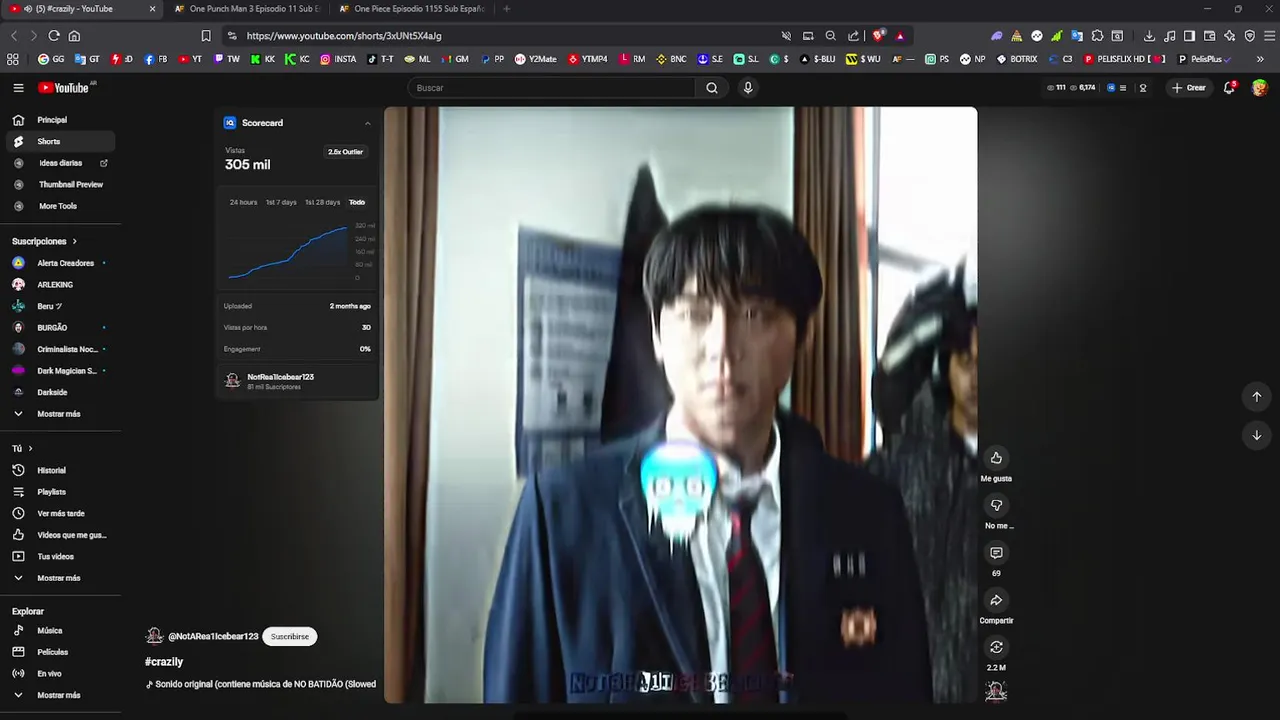Go to next short with down arrow
Screen dimensions: 1280x720
1257,435
